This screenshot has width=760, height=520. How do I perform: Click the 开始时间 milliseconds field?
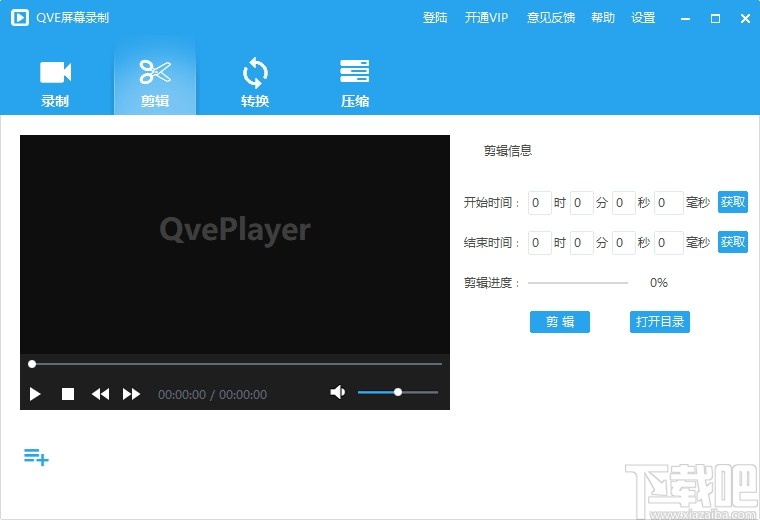(669, 203)
